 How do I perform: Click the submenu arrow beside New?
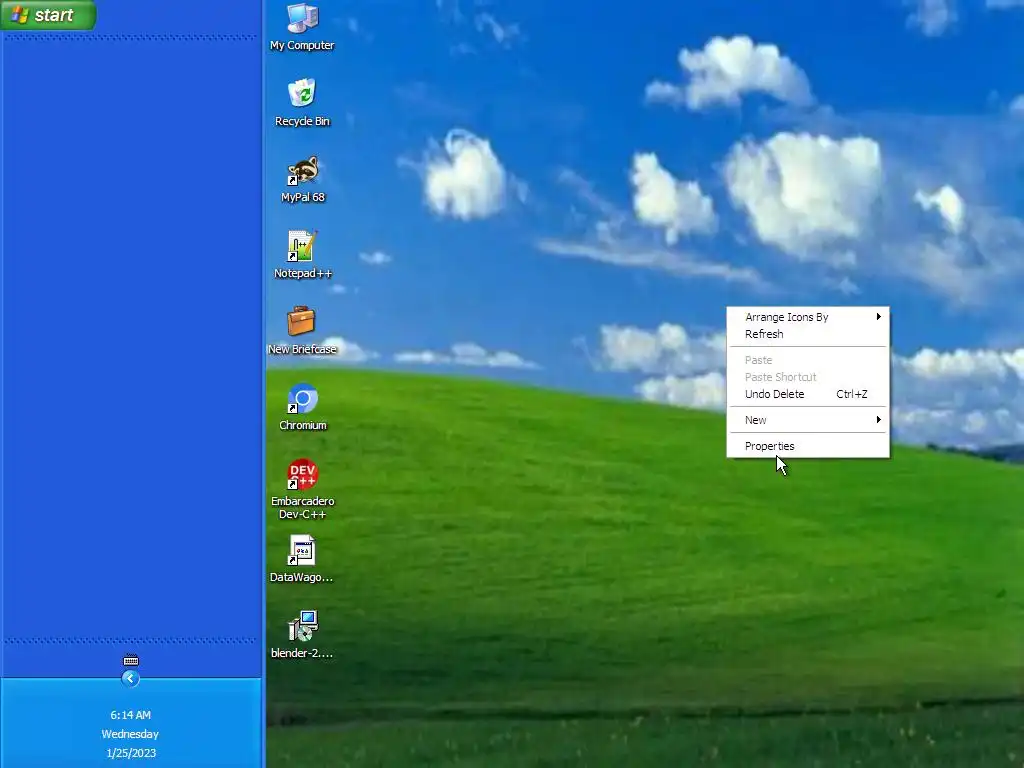tap(878, 420)
